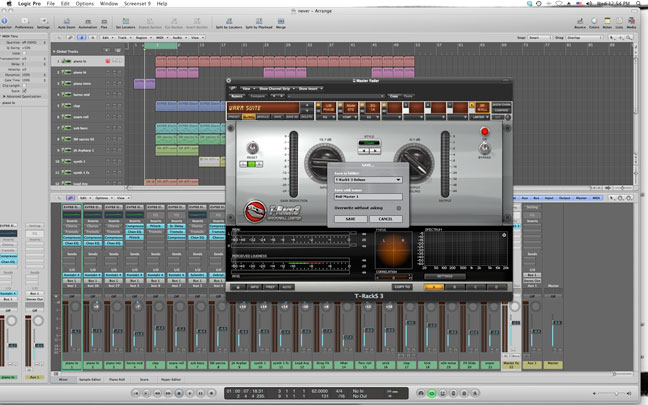Open the Edit dropdown in Arrange area

click(x=107, y=38)
